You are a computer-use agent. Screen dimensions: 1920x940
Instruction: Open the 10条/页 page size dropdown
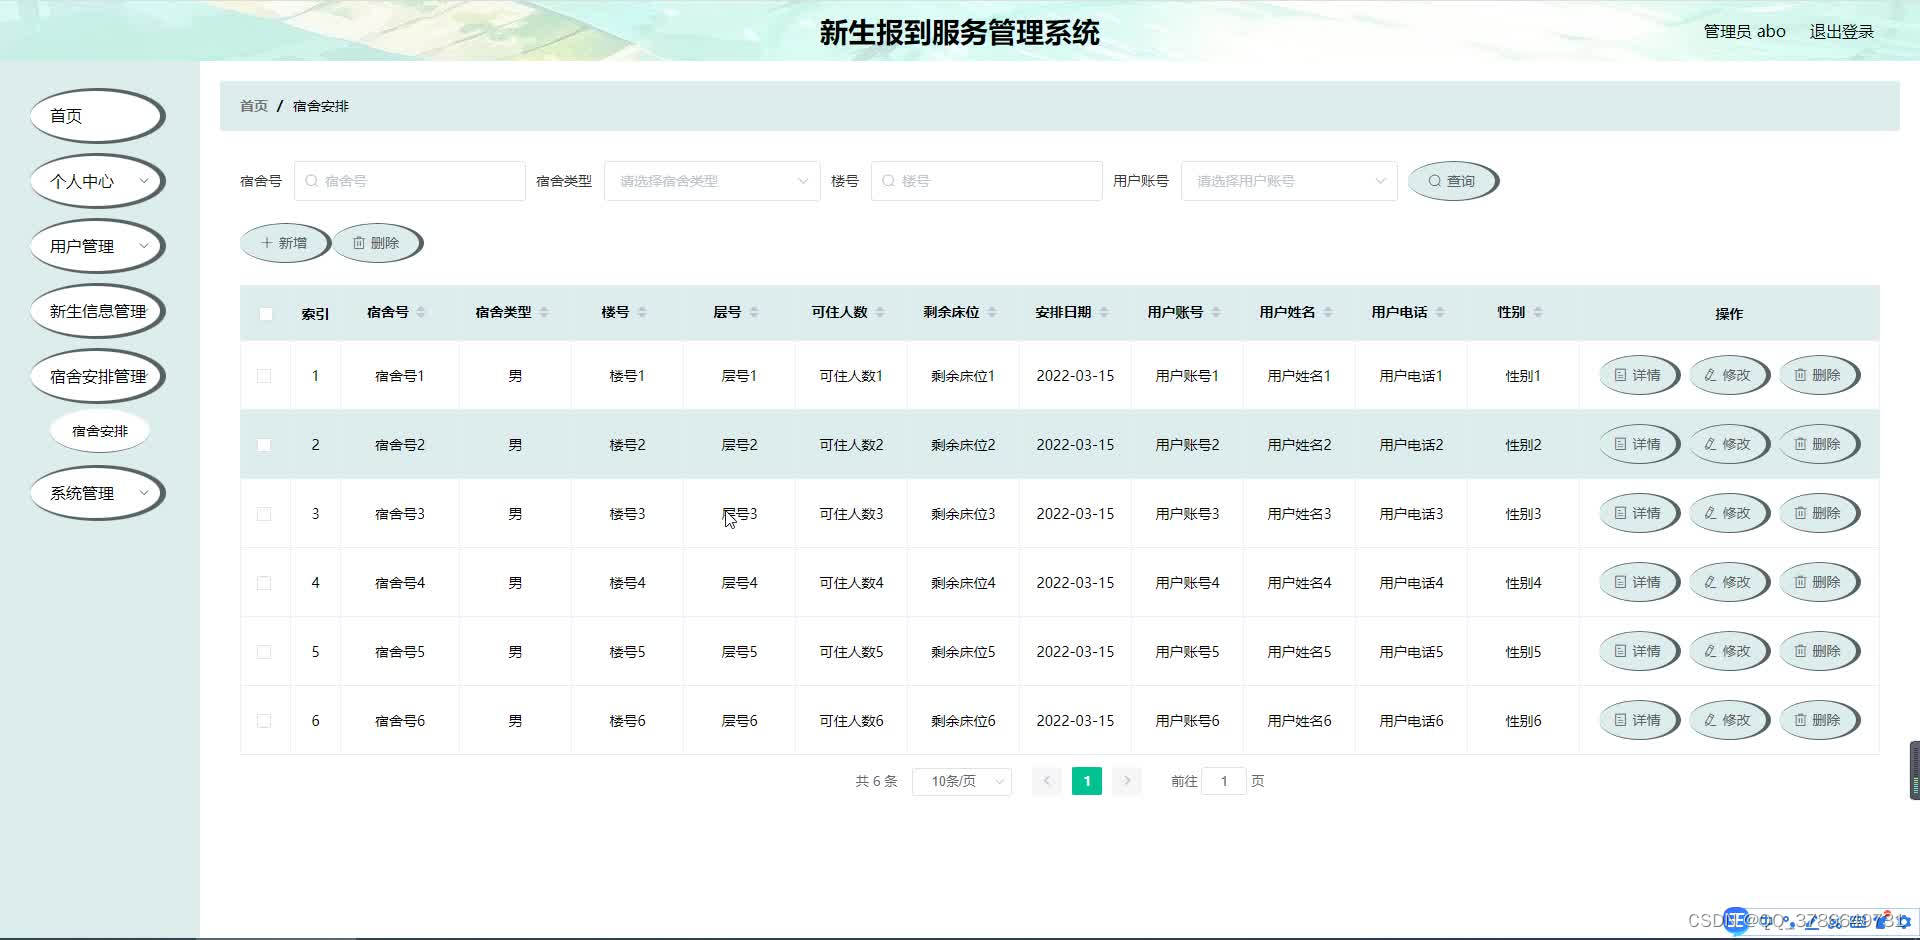point(962,781)
